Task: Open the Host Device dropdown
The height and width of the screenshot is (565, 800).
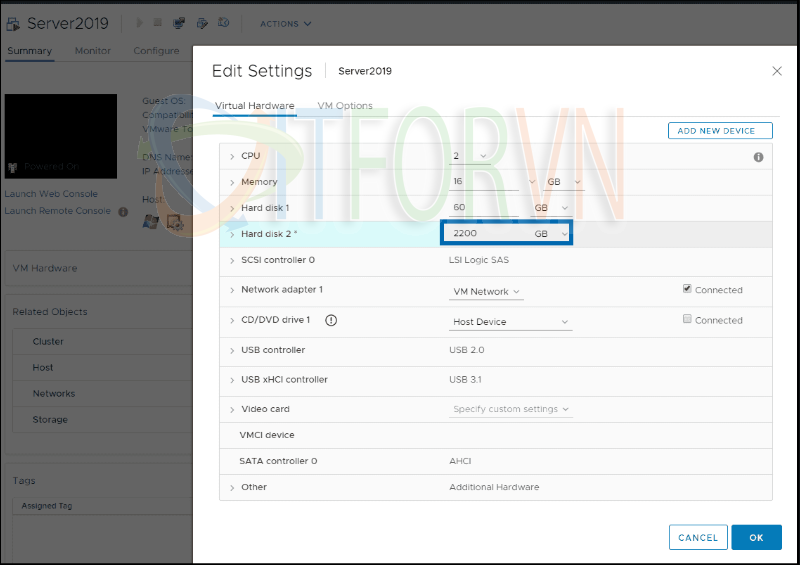Action: (510, 322)
